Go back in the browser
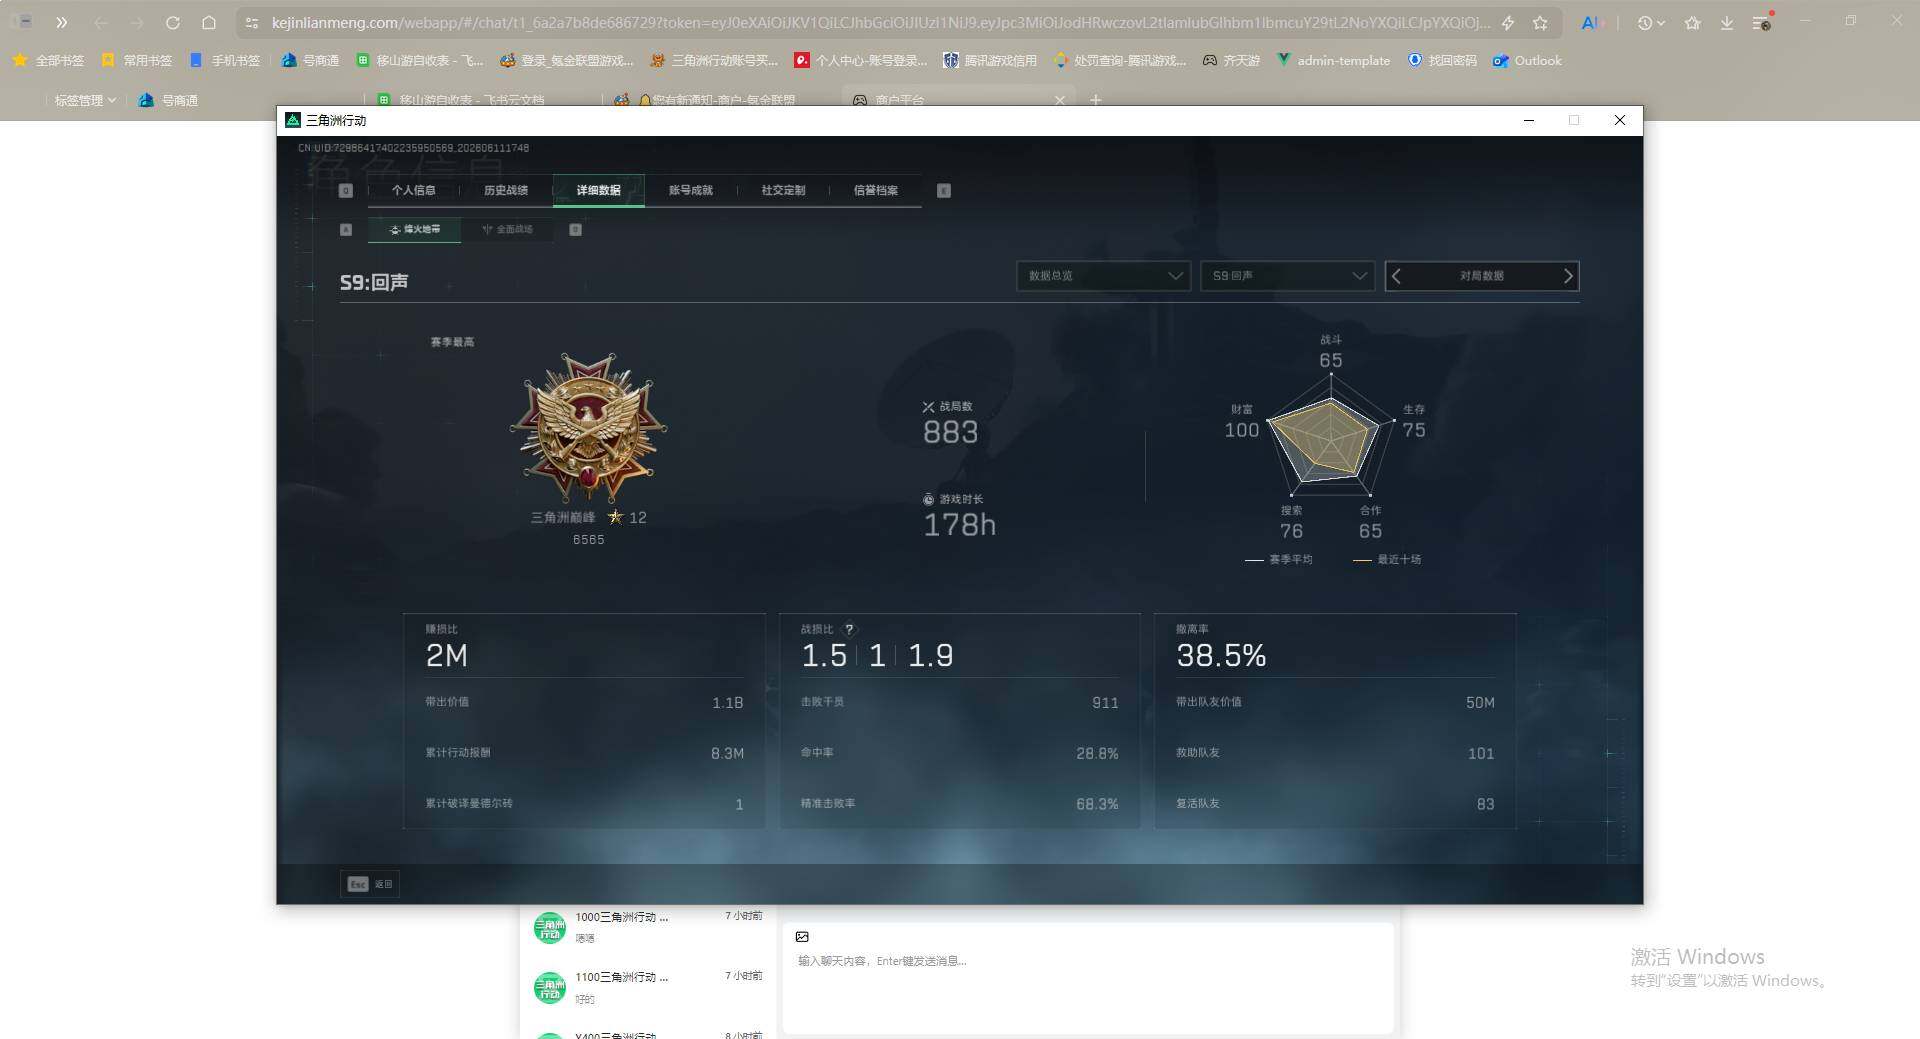 pyautogui.click(x=100, y=22)
